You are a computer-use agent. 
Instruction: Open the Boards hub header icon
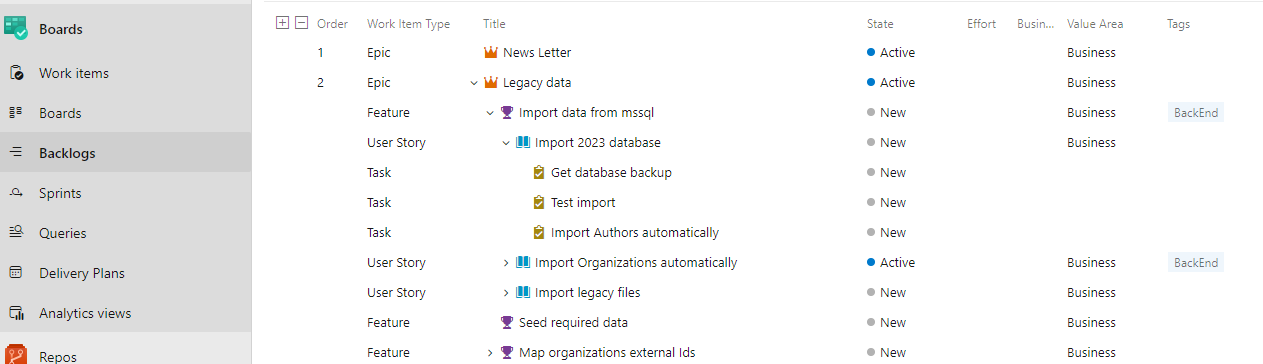pos(16,28)
